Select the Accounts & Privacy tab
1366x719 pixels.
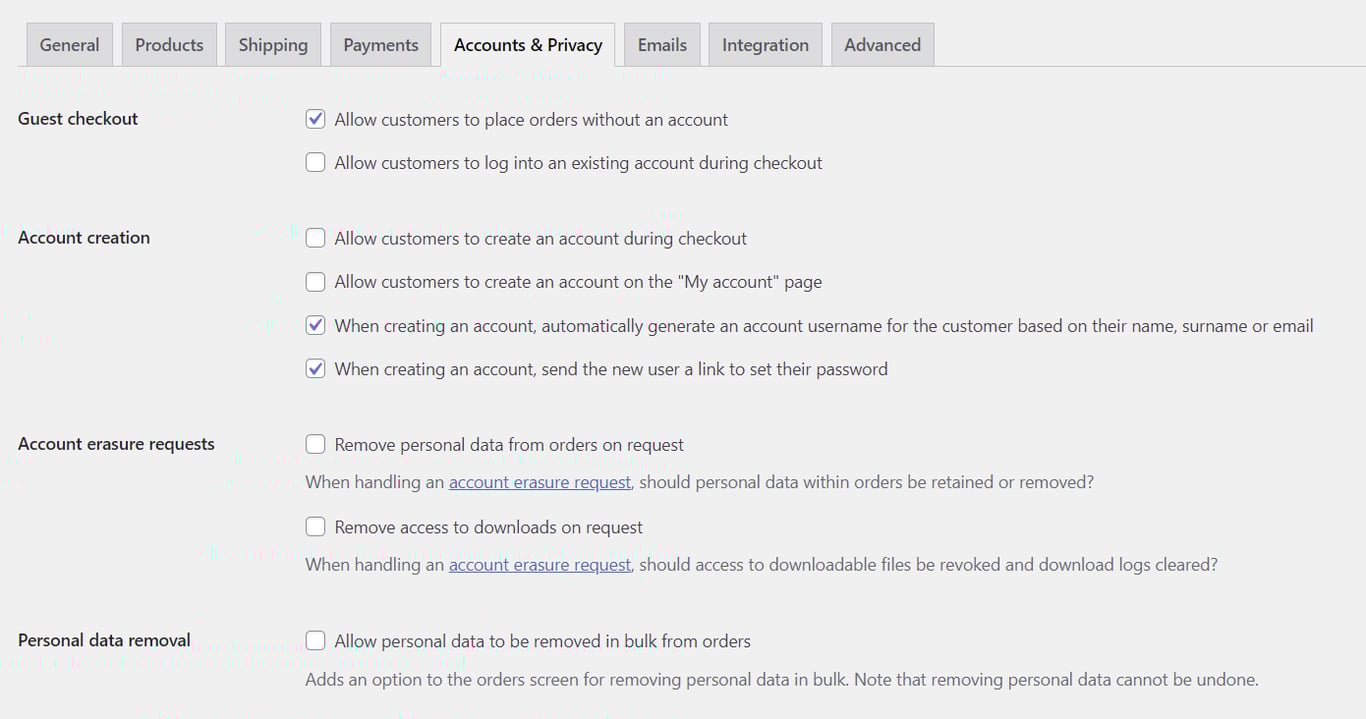tap(527, 44)
